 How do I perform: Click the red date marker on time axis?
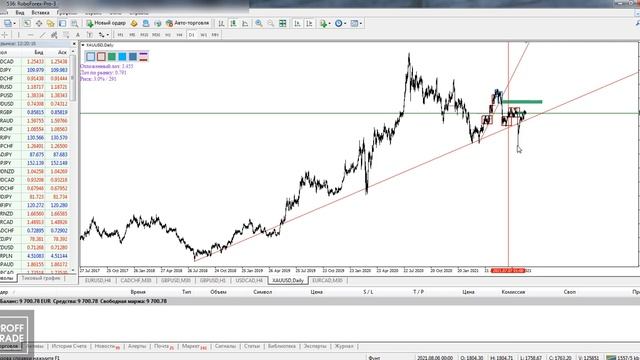pos(508,270)
